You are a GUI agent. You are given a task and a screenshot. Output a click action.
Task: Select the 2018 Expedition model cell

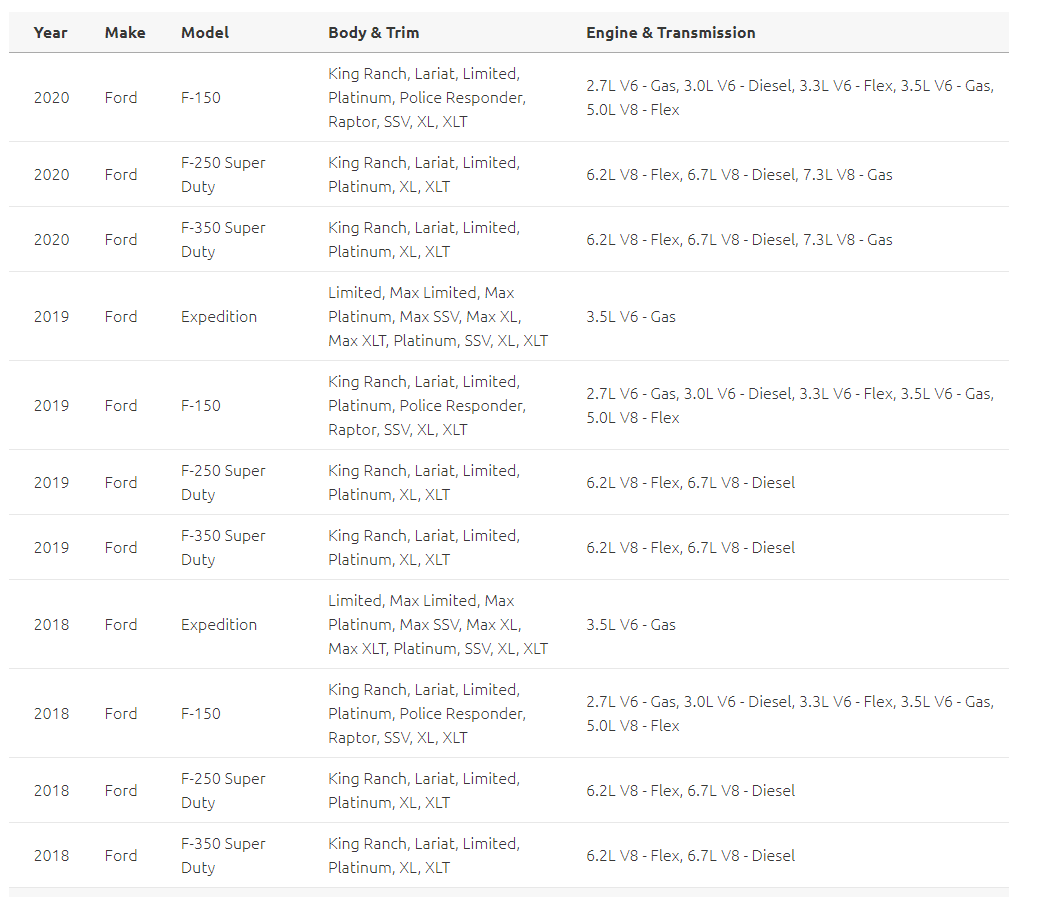click(x=219, y=625)
